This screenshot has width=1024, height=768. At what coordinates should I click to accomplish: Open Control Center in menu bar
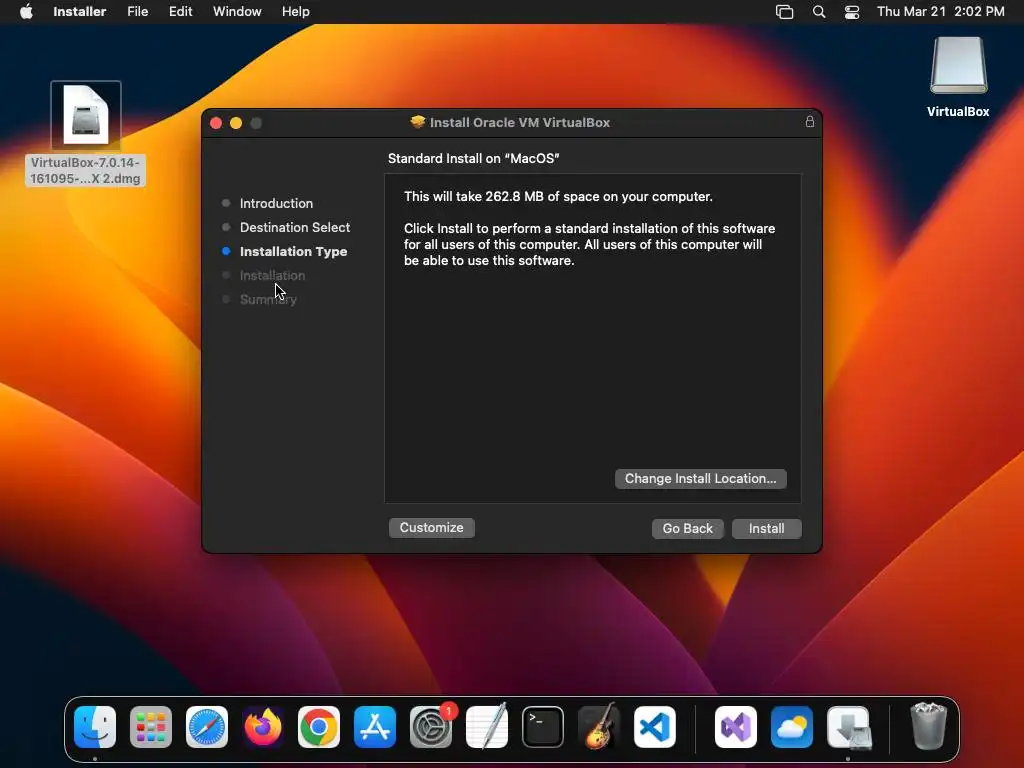[852, 12]
